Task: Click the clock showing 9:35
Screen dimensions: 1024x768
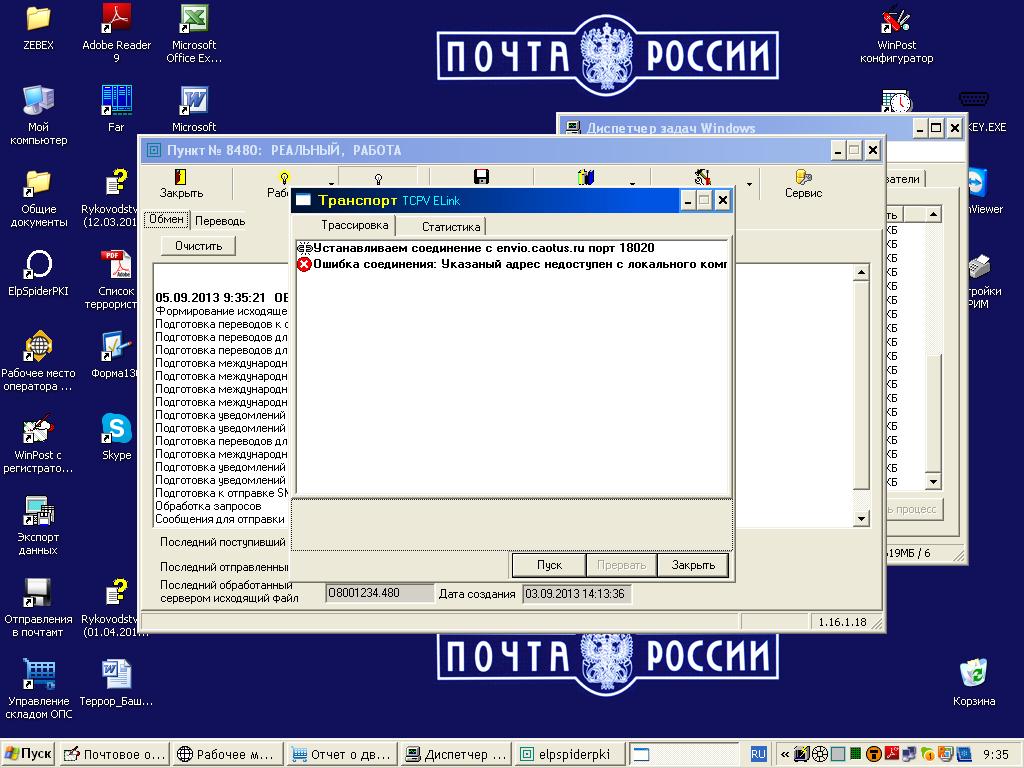Action: click(995, 754)
